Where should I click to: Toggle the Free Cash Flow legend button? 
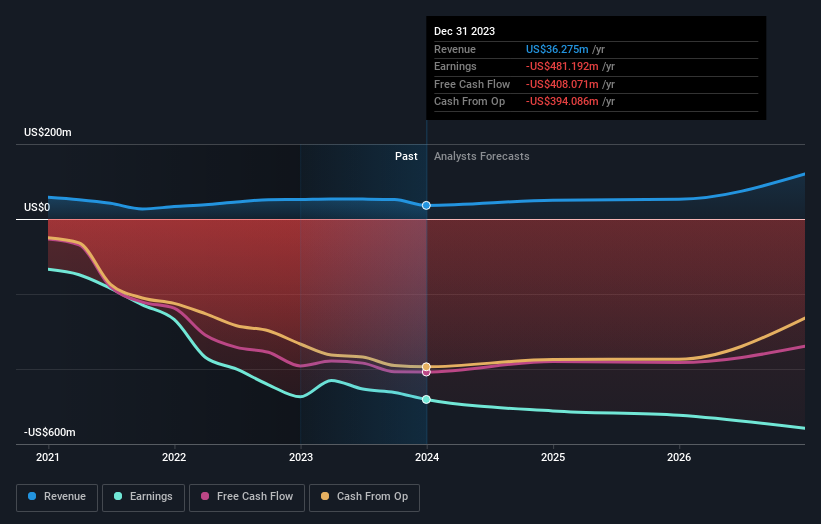click(247, 497)
